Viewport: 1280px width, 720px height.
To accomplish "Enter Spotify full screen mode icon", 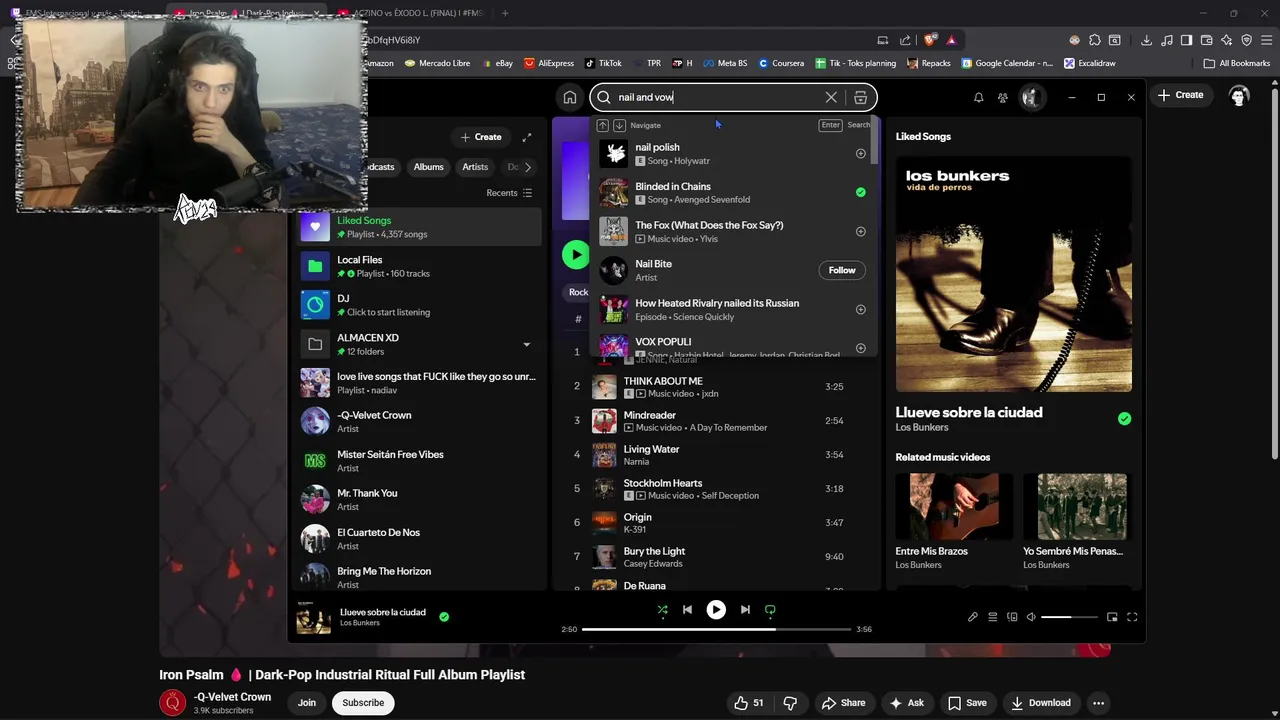I will point(1132,617).
